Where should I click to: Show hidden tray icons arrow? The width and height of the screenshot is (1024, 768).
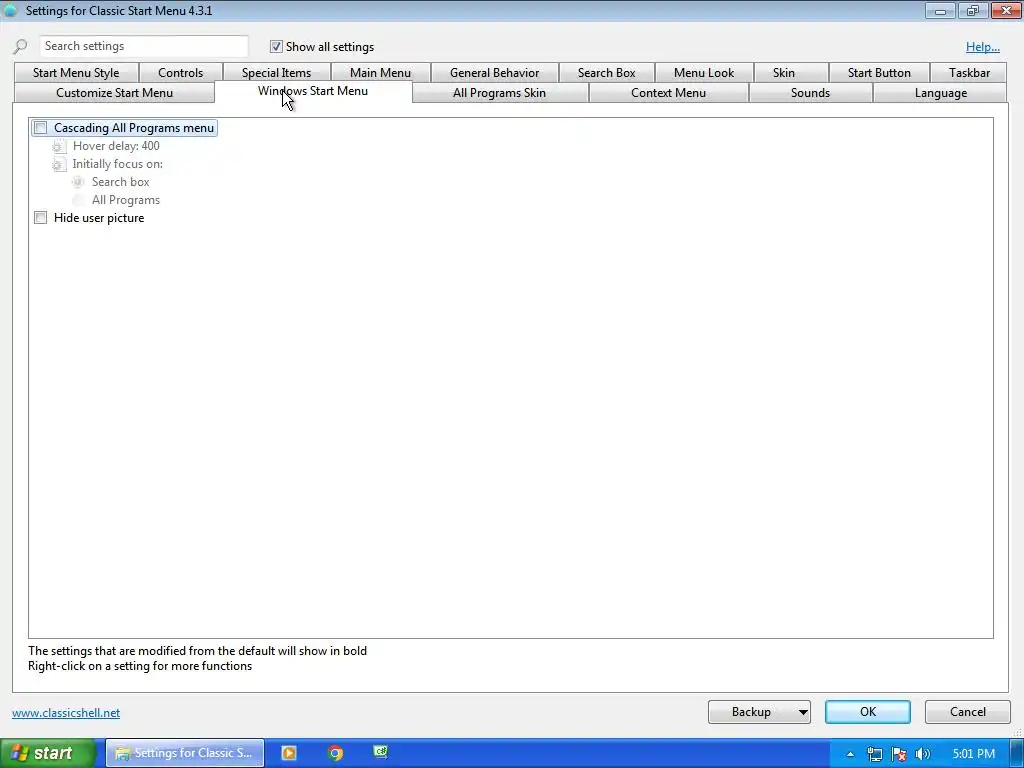850,754
